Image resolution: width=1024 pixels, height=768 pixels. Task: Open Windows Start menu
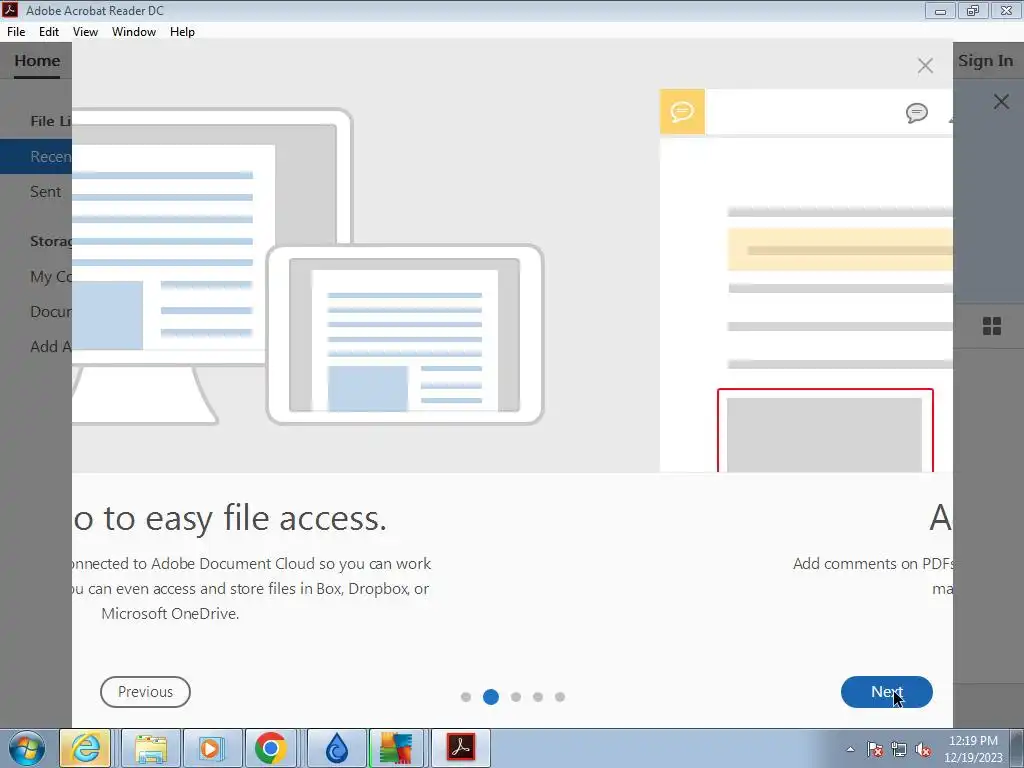26,748
